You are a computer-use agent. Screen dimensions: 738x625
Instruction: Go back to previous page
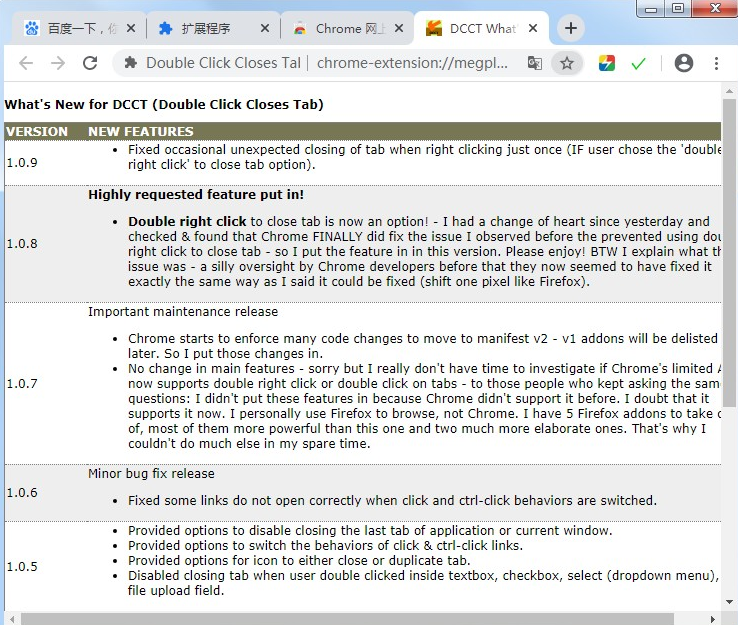click(26, 63)
